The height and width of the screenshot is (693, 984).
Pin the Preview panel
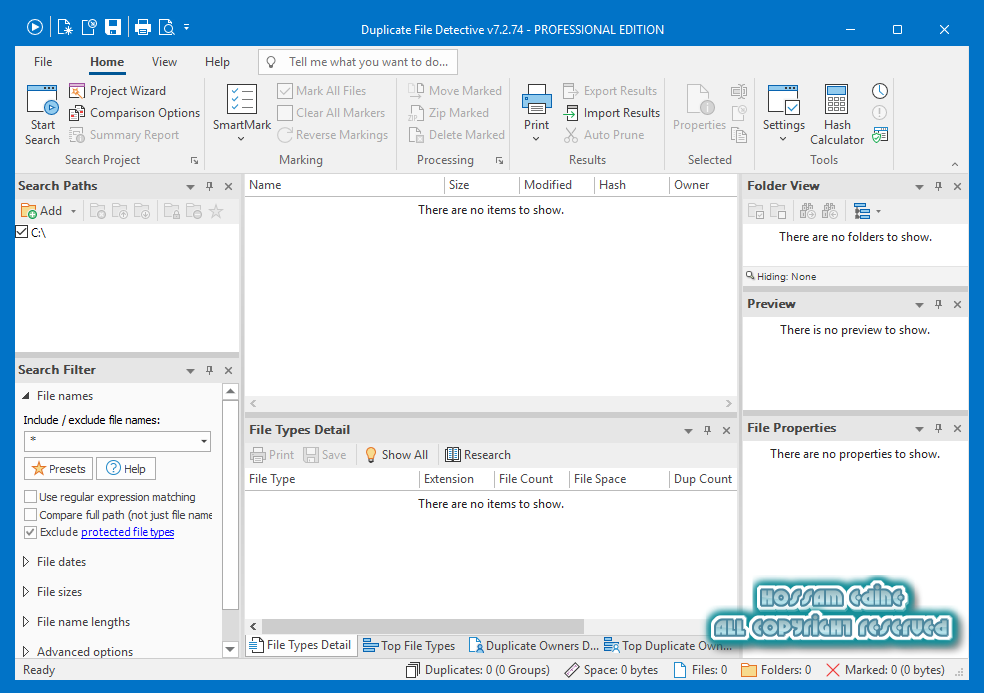[938, 304]
